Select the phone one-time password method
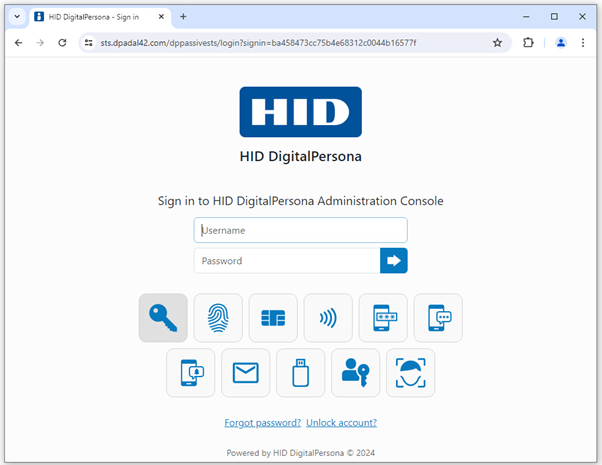This screenshot has height=465, width=602. [x=383, y=318]
